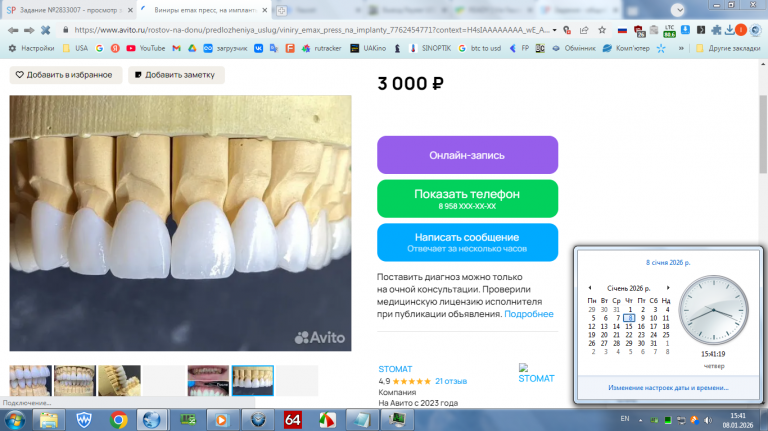The image size is (768, 431).
Task: Show hidden tray icons arrow
Action: point(640,420)
